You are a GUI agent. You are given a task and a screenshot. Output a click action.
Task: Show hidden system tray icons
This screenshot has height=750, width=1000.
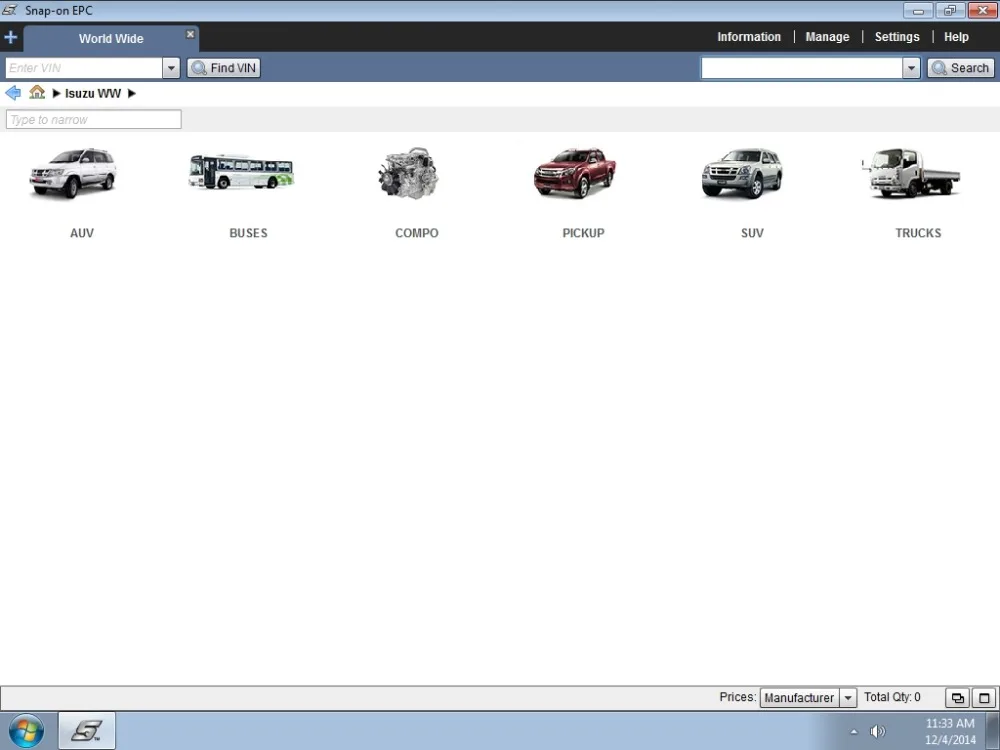click(x=854, y=732)
